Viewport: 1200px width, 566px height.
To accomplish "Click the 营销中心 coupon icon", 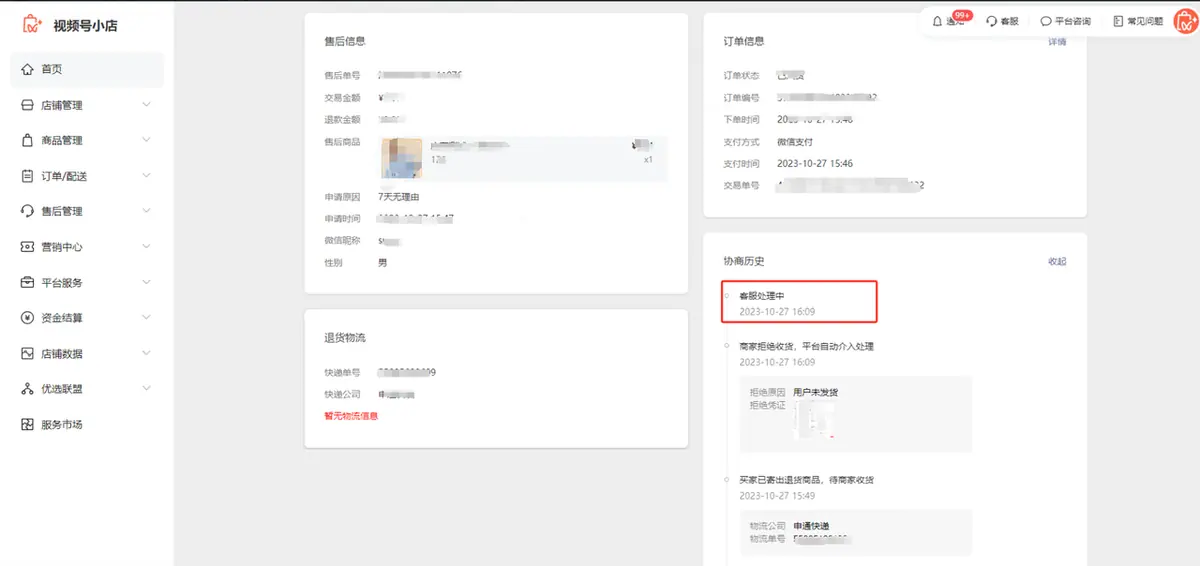I will (28, 247).
